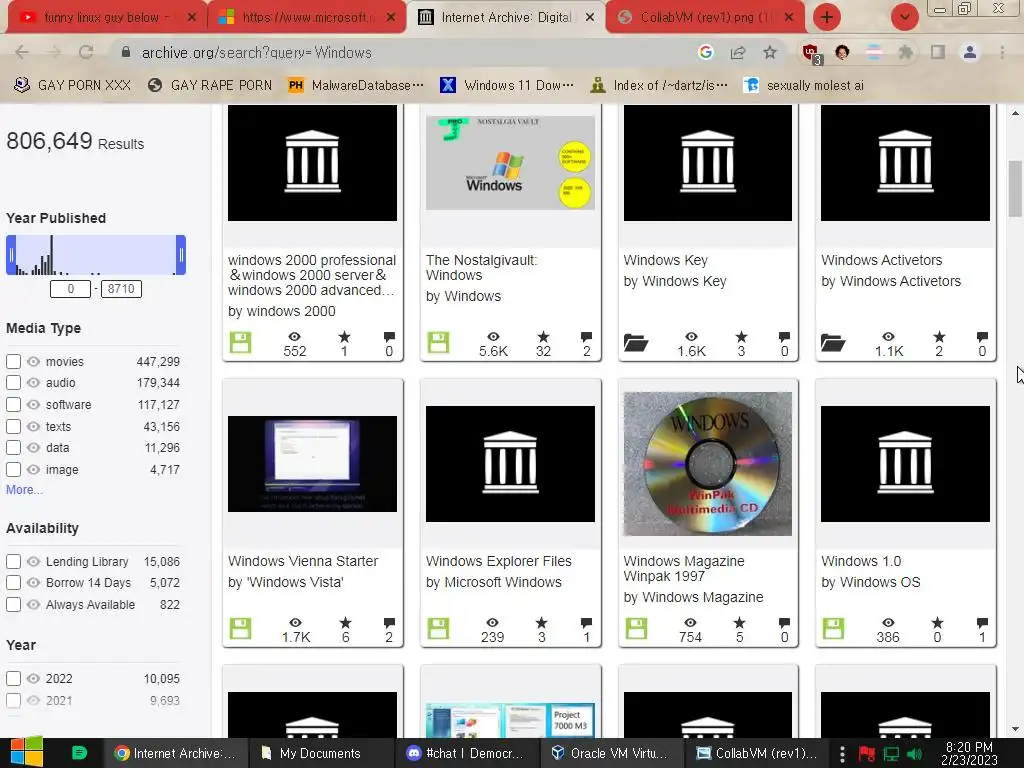Click reviews icon on Windows Vienna Starter card
1024x768 pixels.
[389, 623]
